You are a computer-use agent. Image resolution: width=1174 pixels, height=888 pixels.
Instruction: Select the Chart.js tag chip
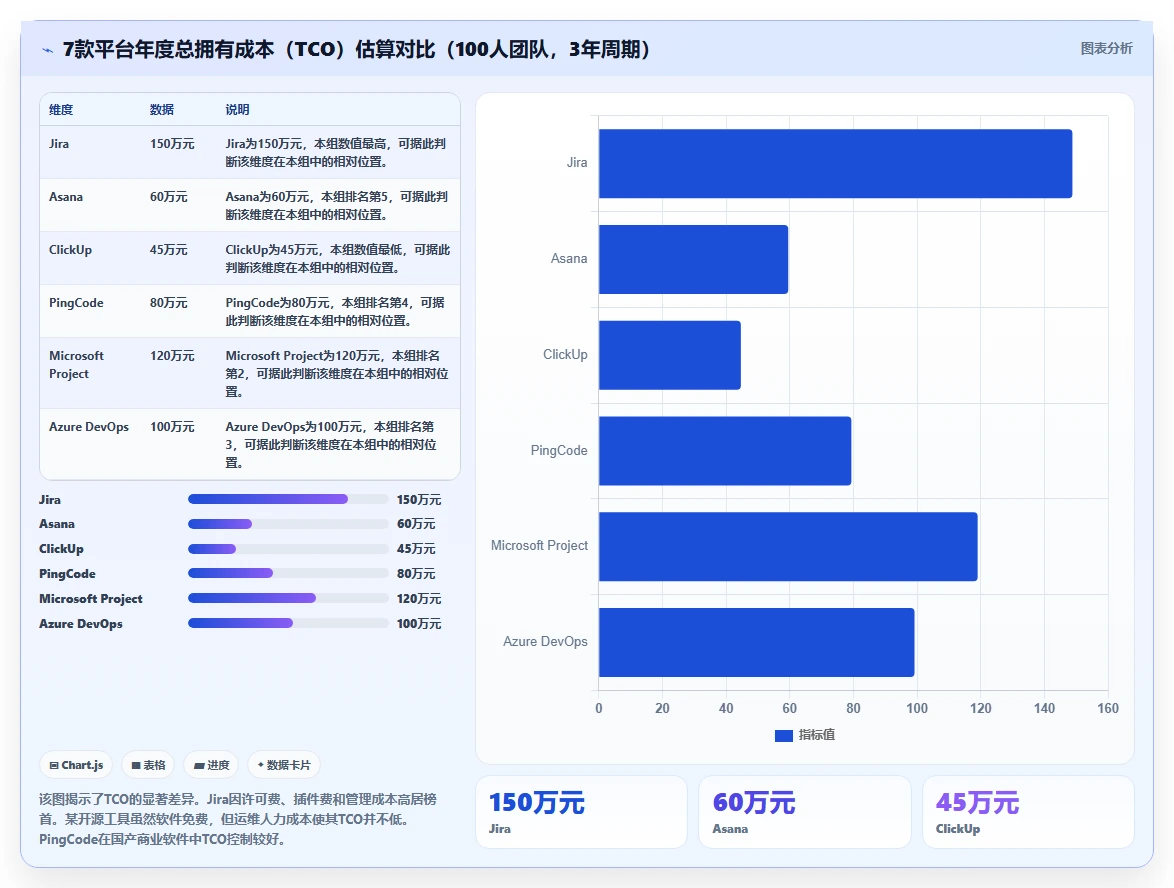pyautogui.click(x=76, y=765)
